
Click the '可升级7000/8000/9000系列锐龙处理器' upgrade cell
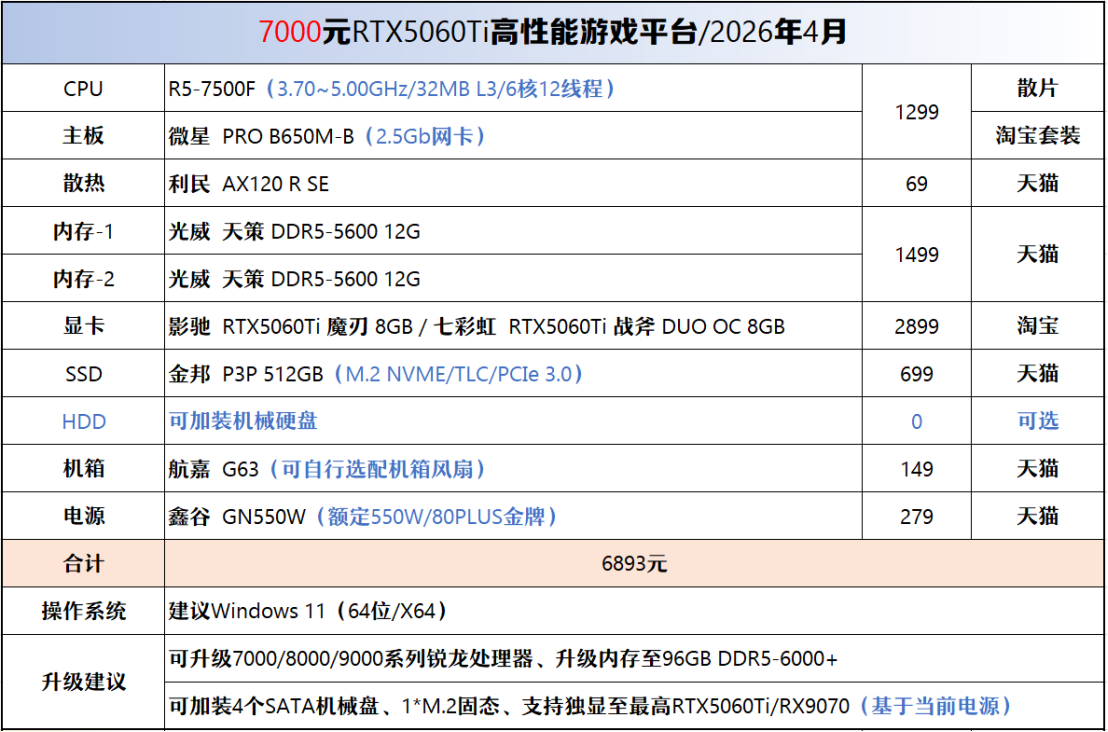[x=635, y=659]
